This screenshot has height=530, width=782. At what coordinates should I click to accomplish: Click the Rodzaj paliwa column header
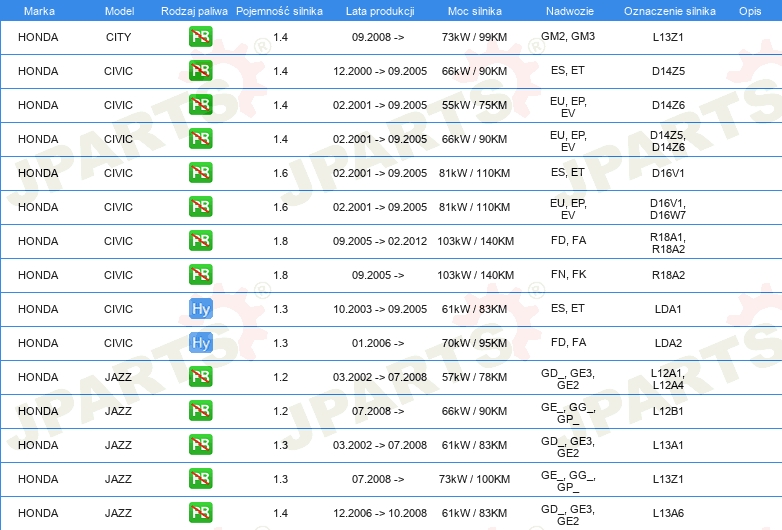pos(194,11)
